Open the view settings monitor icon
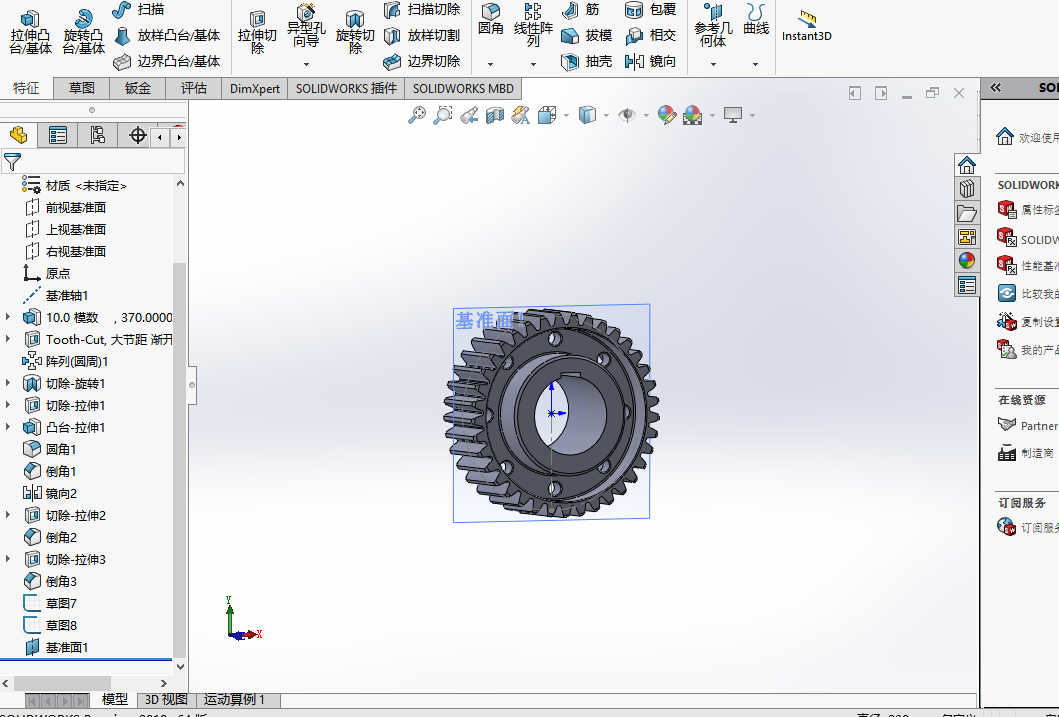Screen dimensions: 1059x717 click(x=733, y=115)
